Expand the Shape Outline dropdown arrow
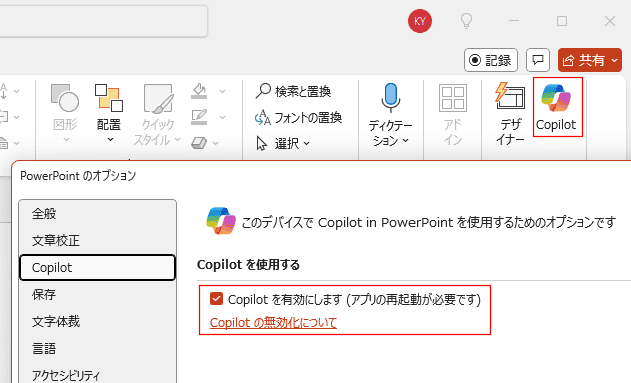 222,117
